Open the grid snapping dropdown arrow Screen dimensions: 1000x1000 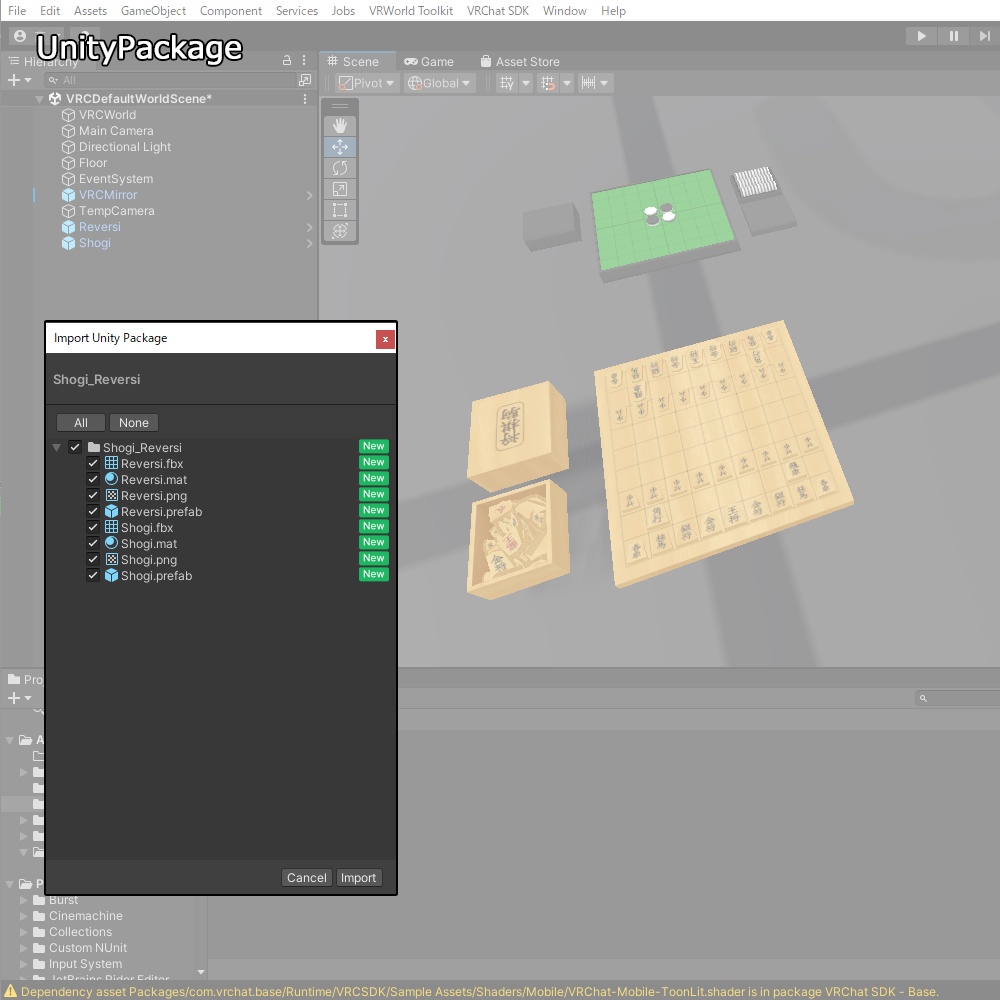[x=567, y=83]
